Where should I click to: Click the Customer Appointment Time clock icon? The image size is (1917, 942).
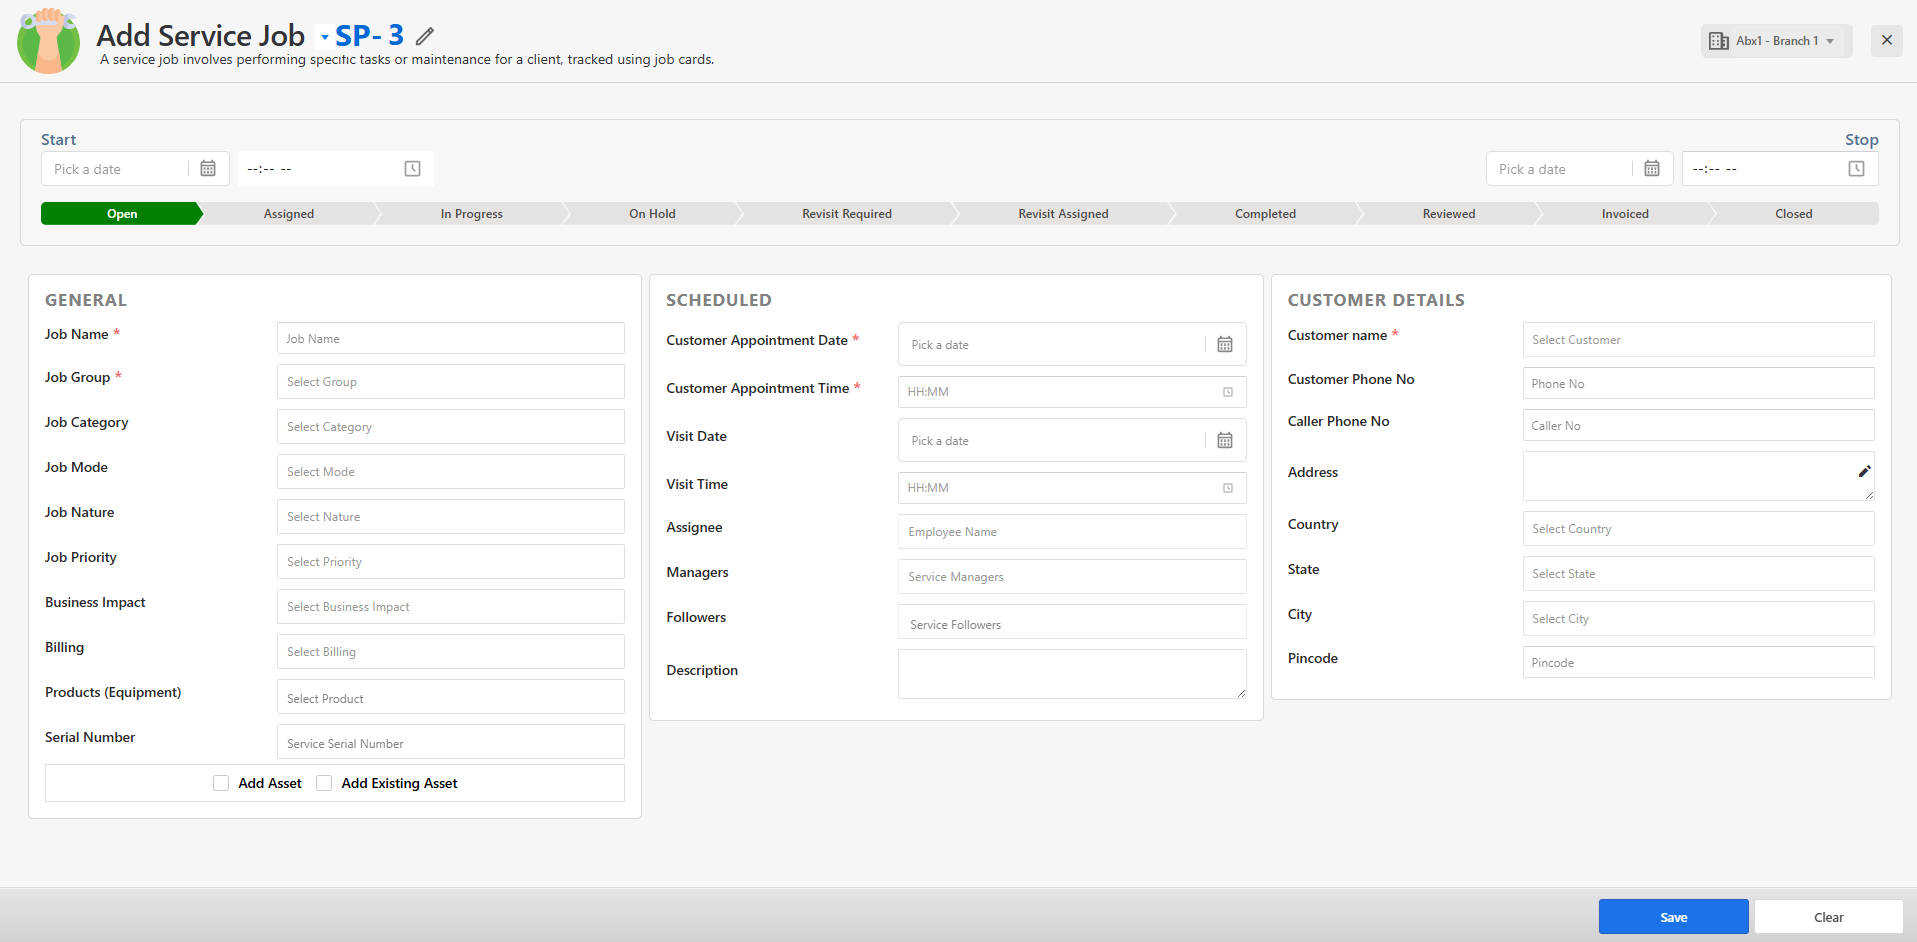coord(1228,392)
